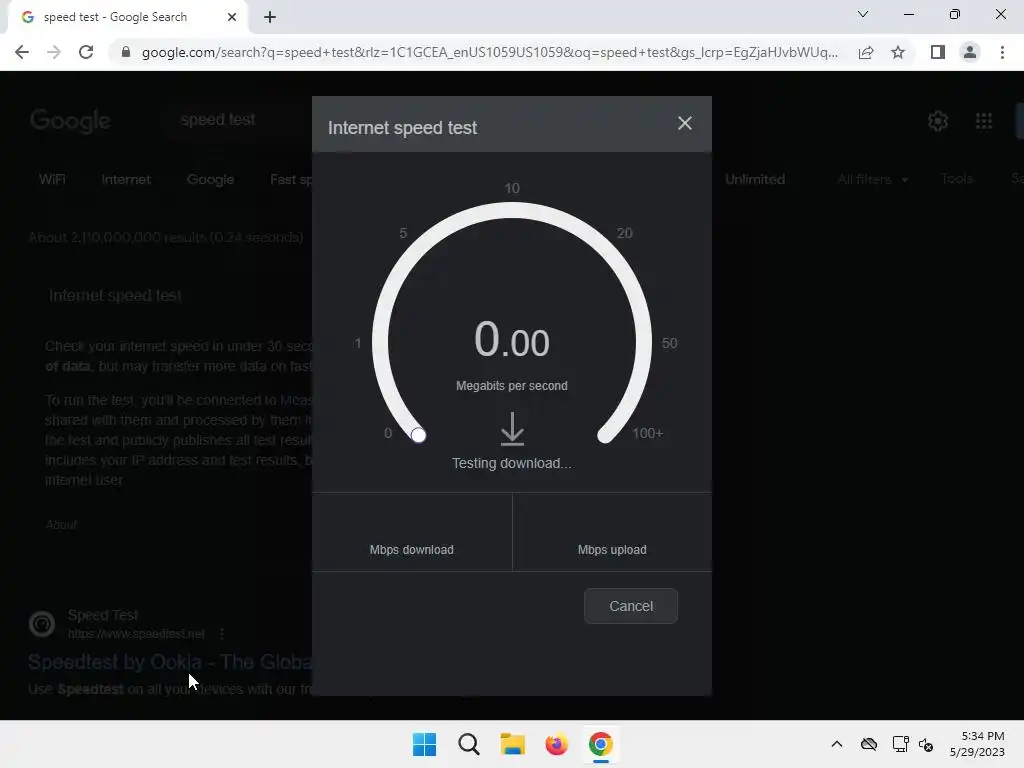Open Speedtest by Ookla result link
The width and height of the screenshot is (1024, 768).
pyautogui.click(x=170, y=662)
